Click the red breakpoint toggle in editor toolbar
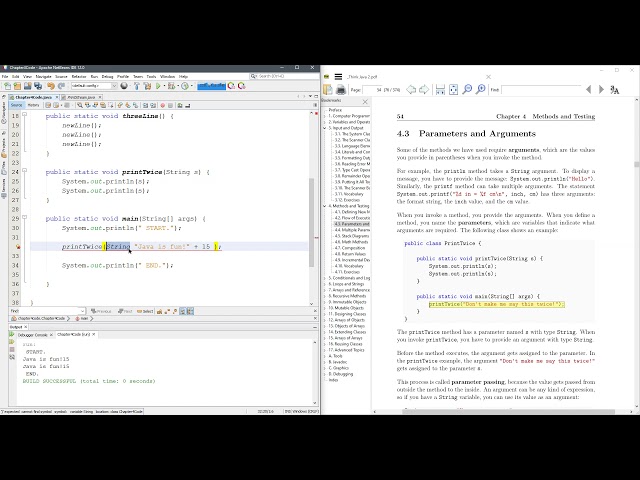This screenshot has width=640, height=480. coord(162,105)
